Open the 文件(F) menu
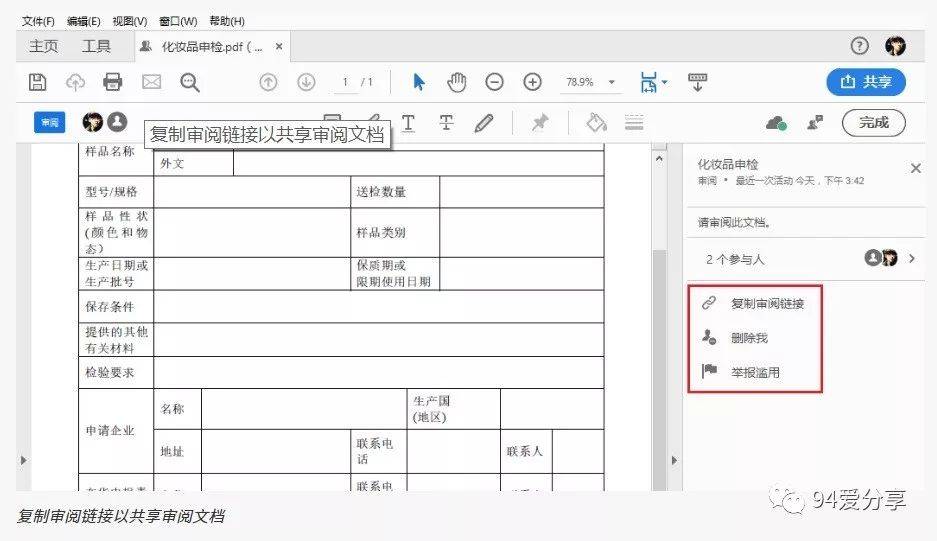This screenshot has height=541, width=937. pos(38,22)
